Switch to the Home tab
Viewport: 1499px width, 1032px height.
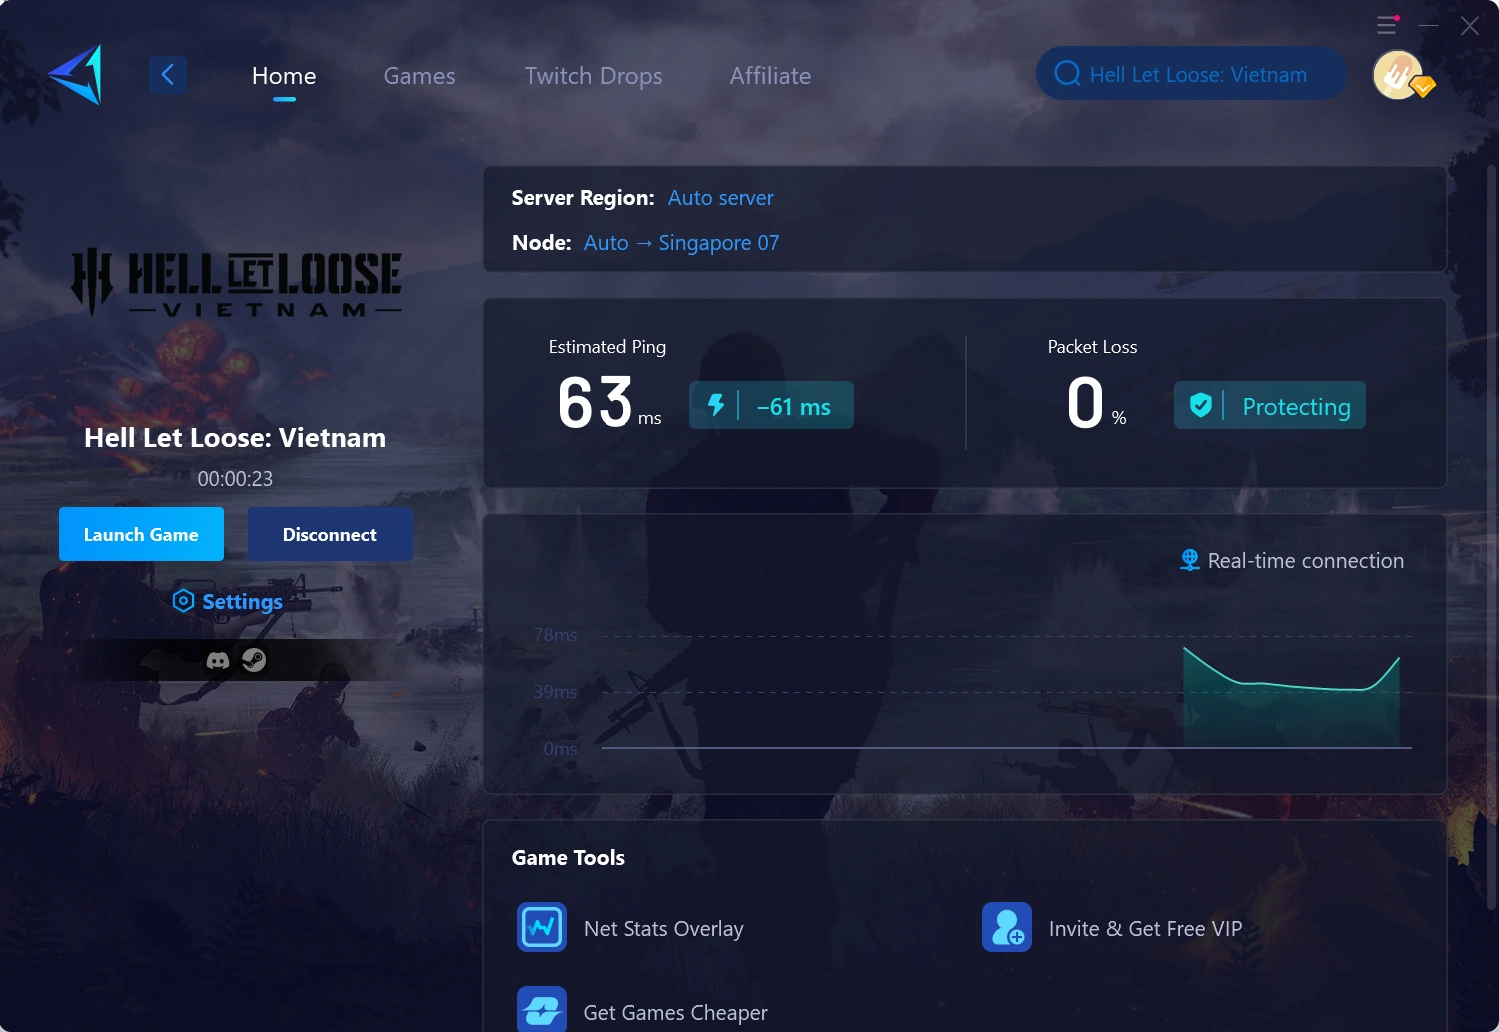(284, 76)
